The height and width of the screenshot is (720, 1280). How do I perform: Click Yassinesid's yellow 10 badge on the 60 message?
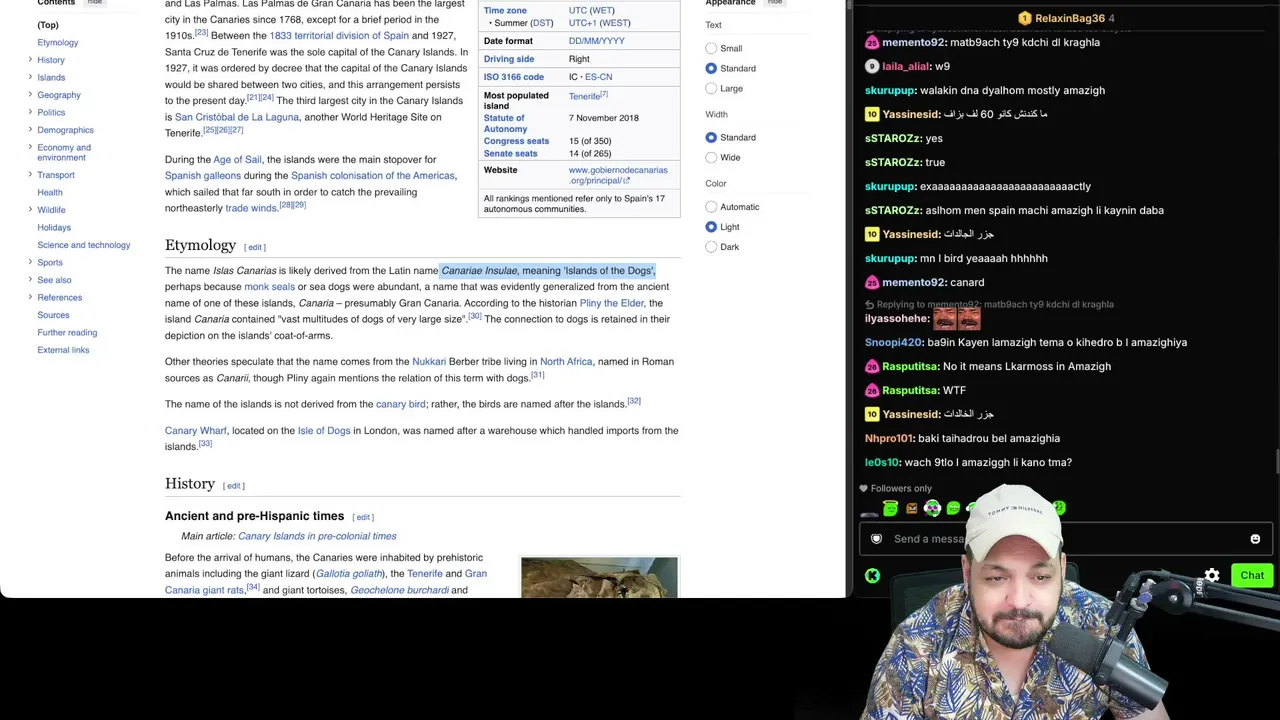872,114
